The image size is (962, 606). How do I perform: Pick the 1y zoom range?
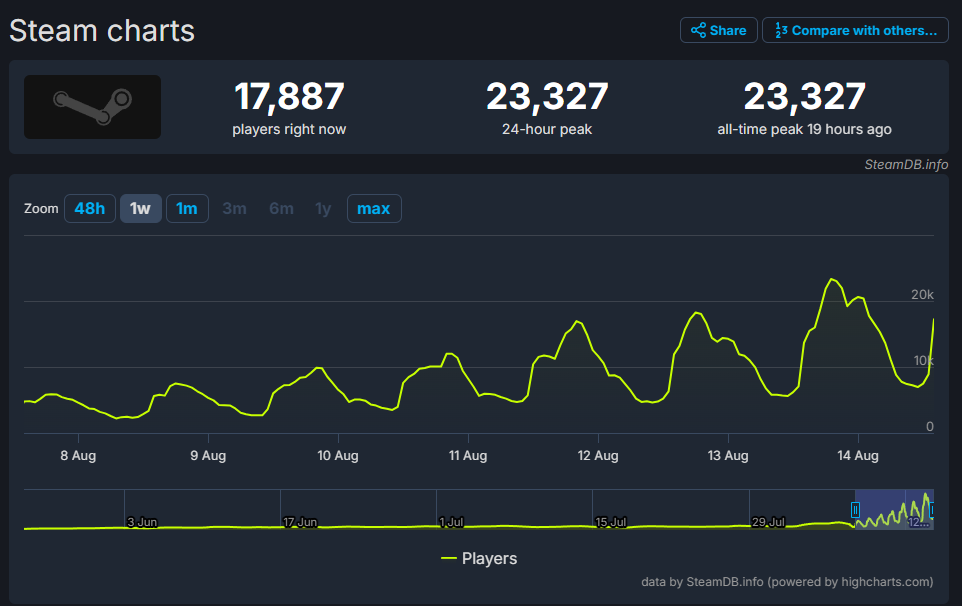(x=323, y=209)
